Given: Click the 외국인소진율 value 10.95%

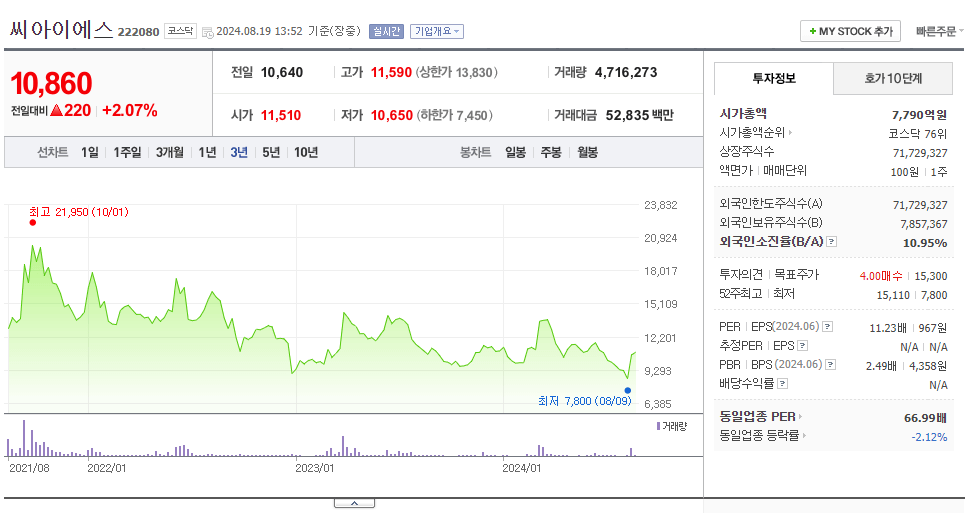Looking at the screenshot, I should [925, 243].
